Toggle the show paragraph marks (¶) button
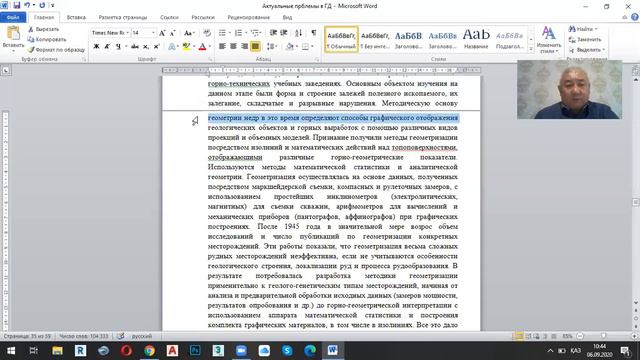 coord(313,33)
